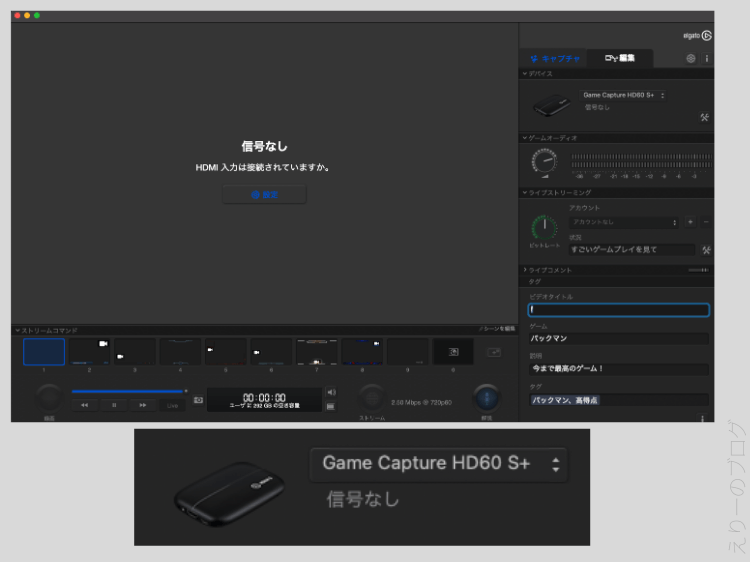The height and width of the screenshot is (562, 750).
Task: Take a screenshot with the camera icon
Action: pyautogui.click(x=198, y=400)
